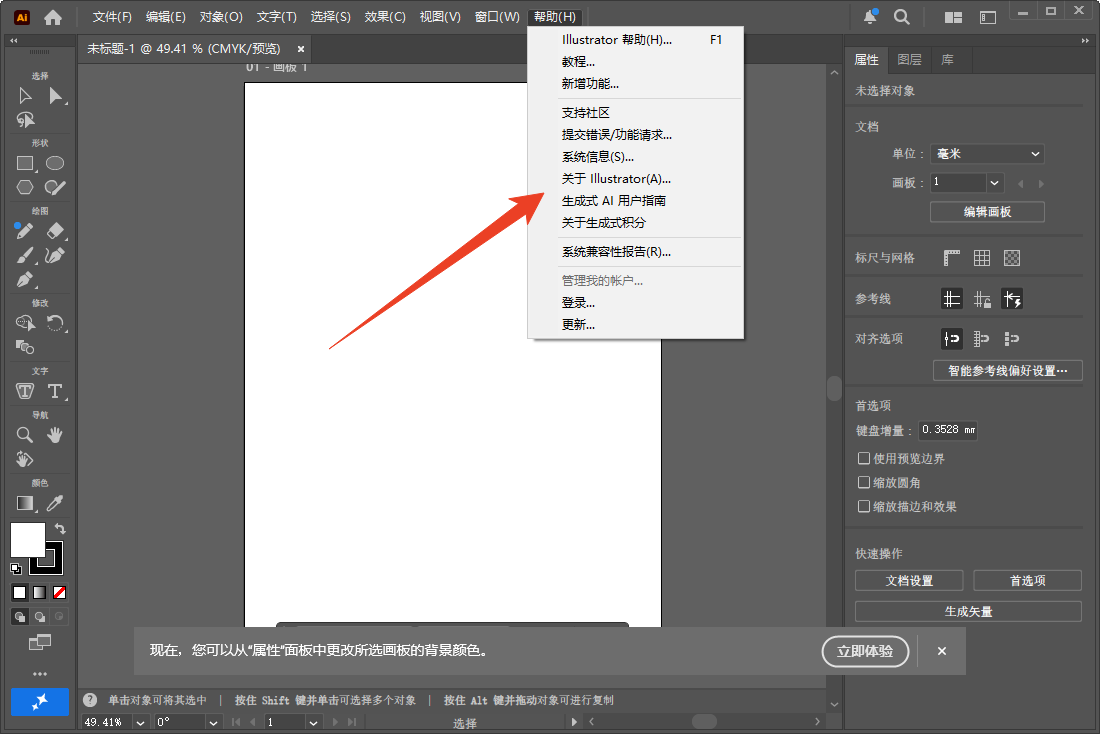
Task: Select the Type tool
Action: [x=54, y=390]
